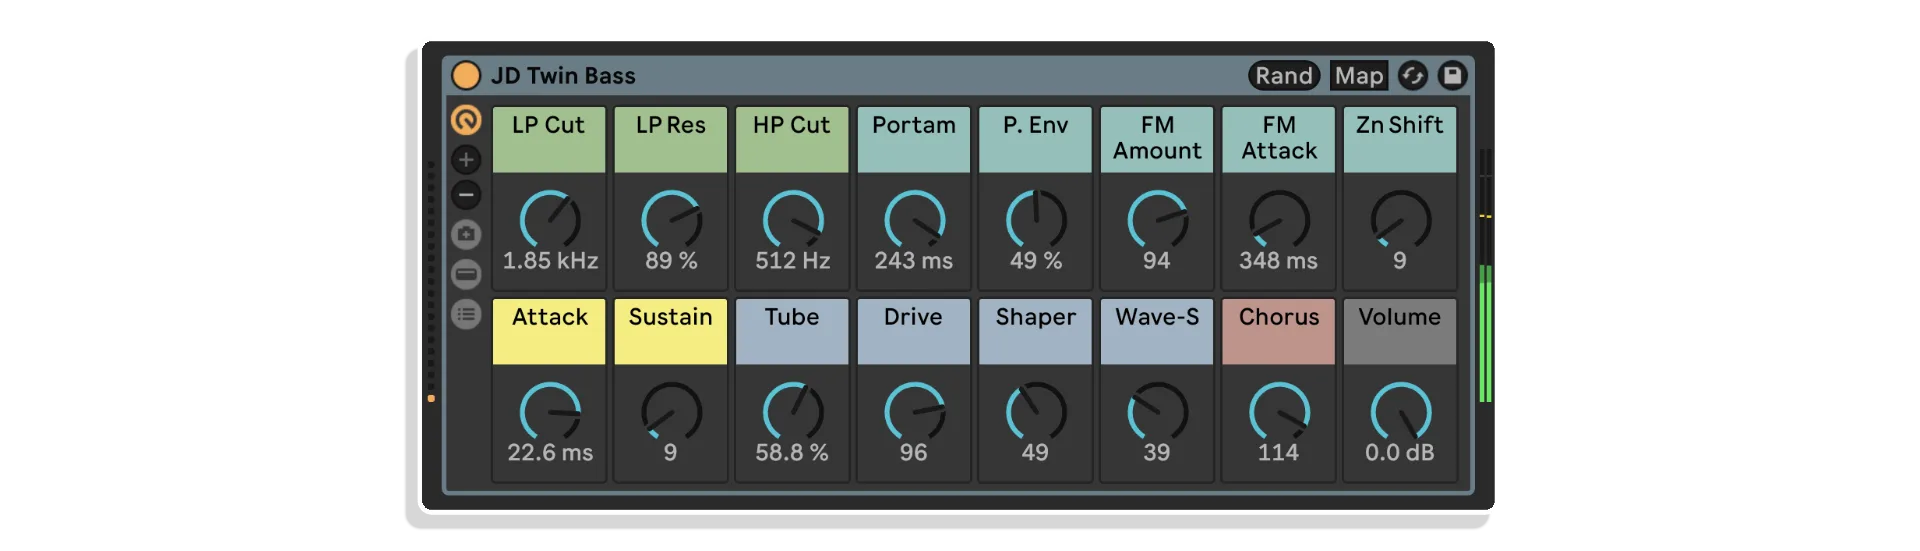Select the yellow Sustain macro label

[x=671, y=331]
